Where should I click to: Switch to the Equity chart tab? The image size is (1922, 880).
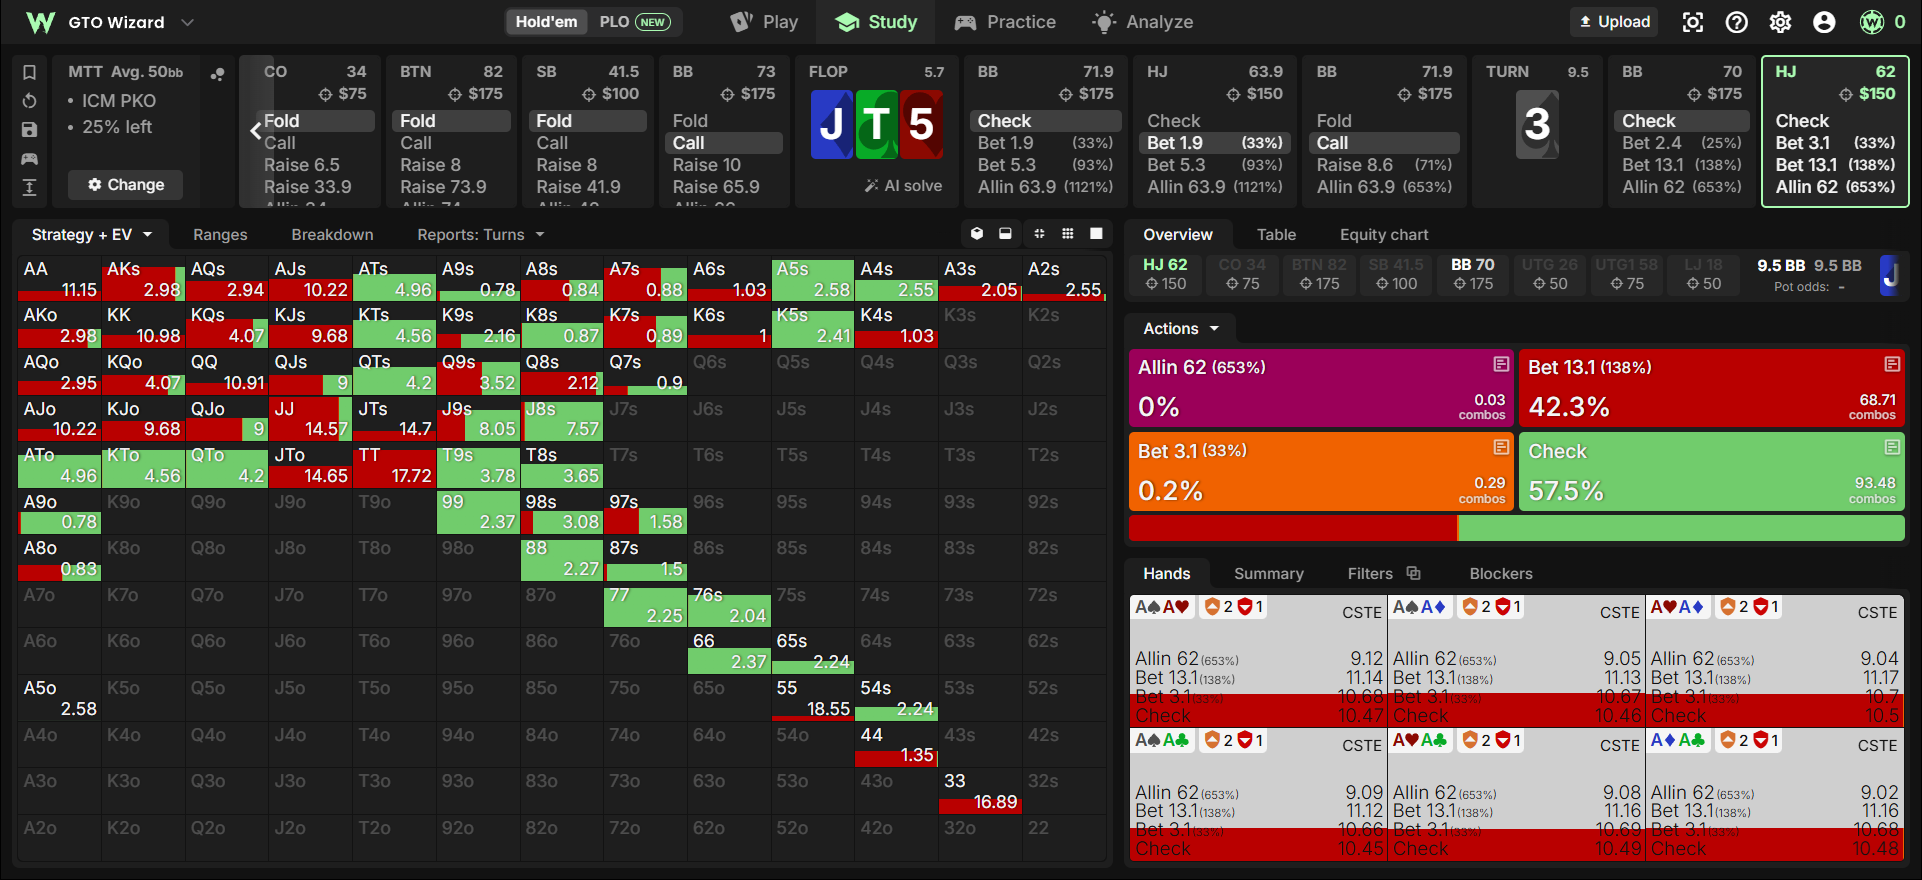(1384, 234)
